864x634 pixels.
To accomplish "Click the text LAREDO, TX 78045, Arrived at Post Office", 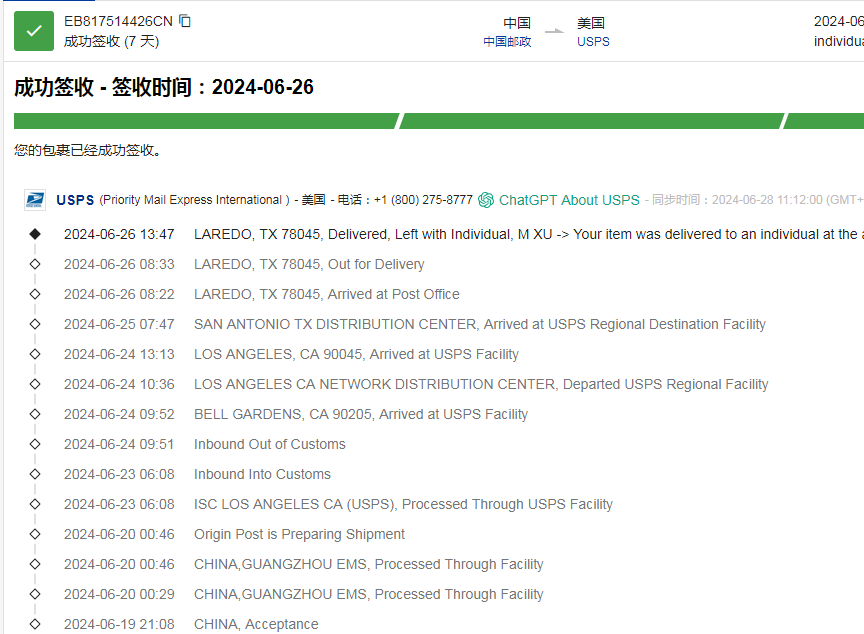I will pyautogui.click(x=327, y=295).
